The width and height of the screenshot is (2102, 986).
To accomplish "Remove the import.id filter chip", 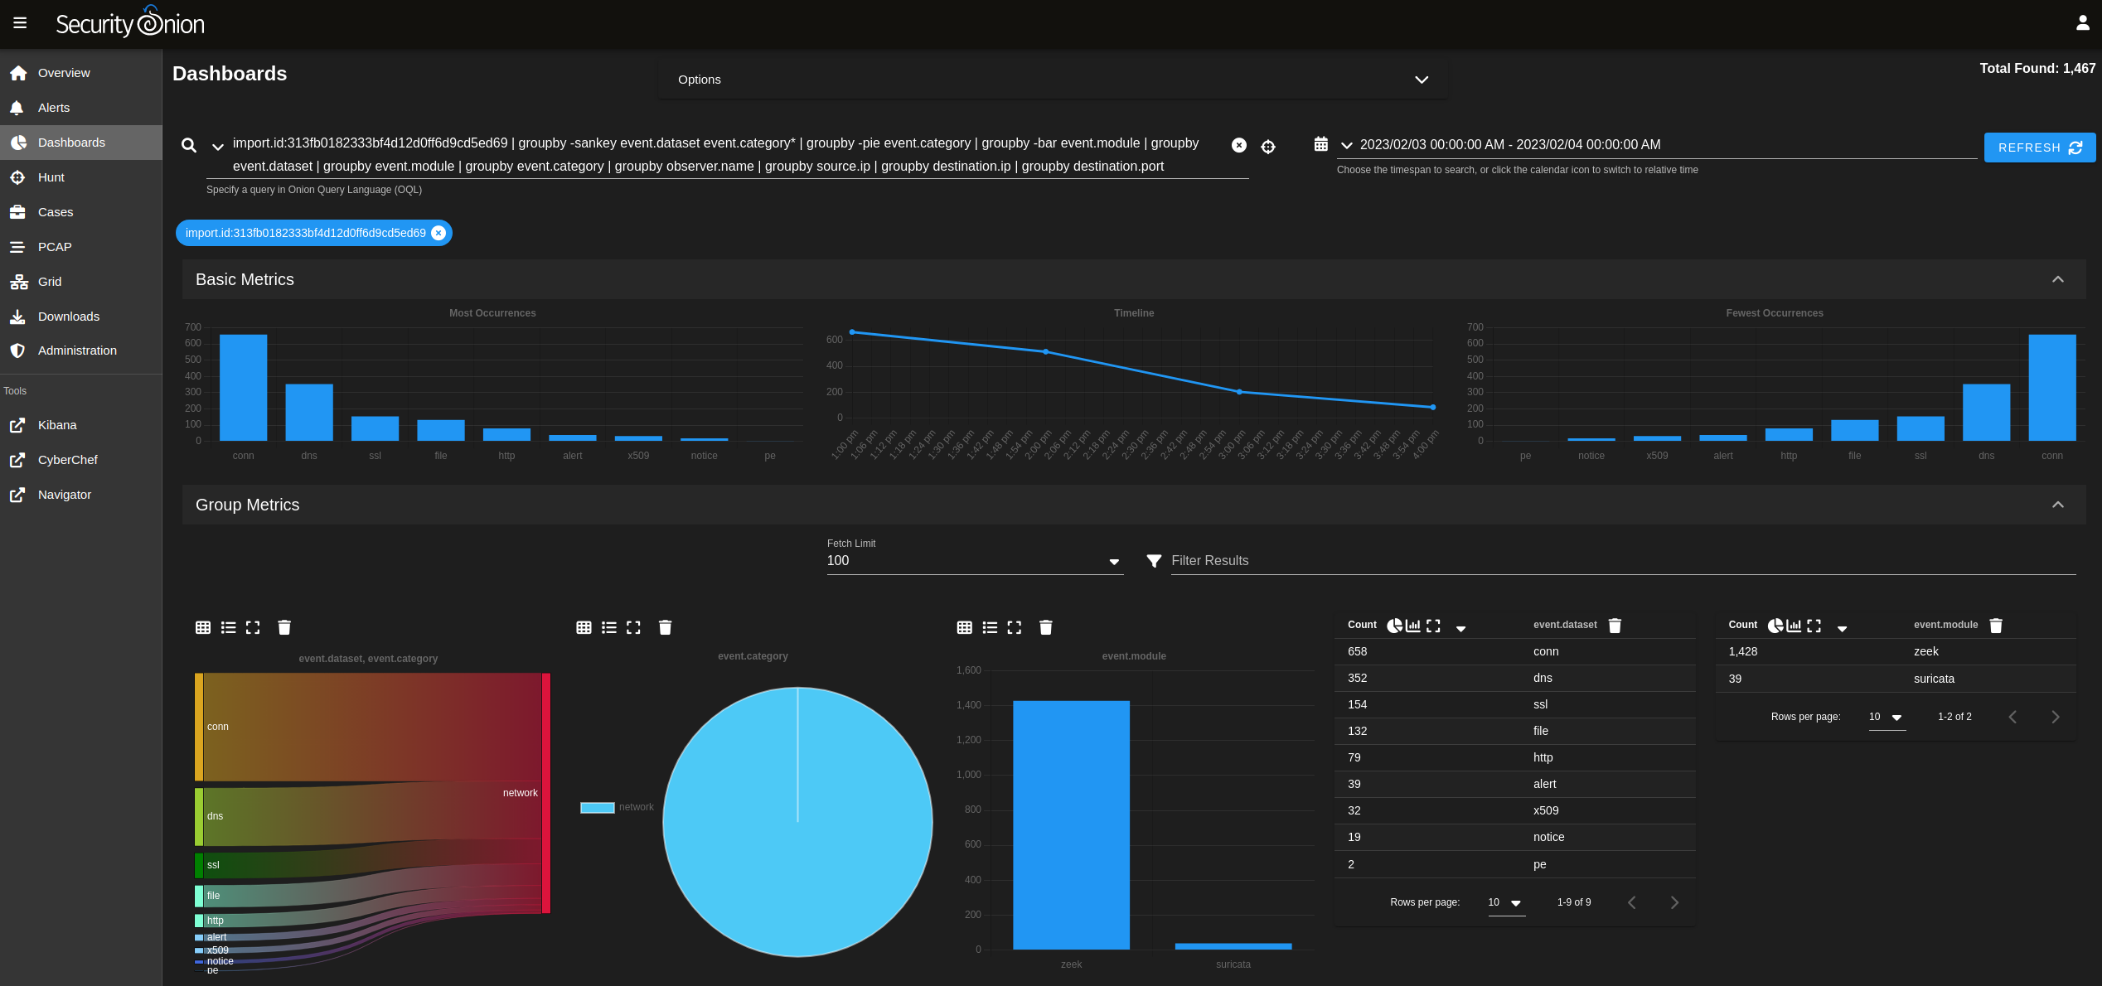I will pyautogui.click(x=438, y=233).
